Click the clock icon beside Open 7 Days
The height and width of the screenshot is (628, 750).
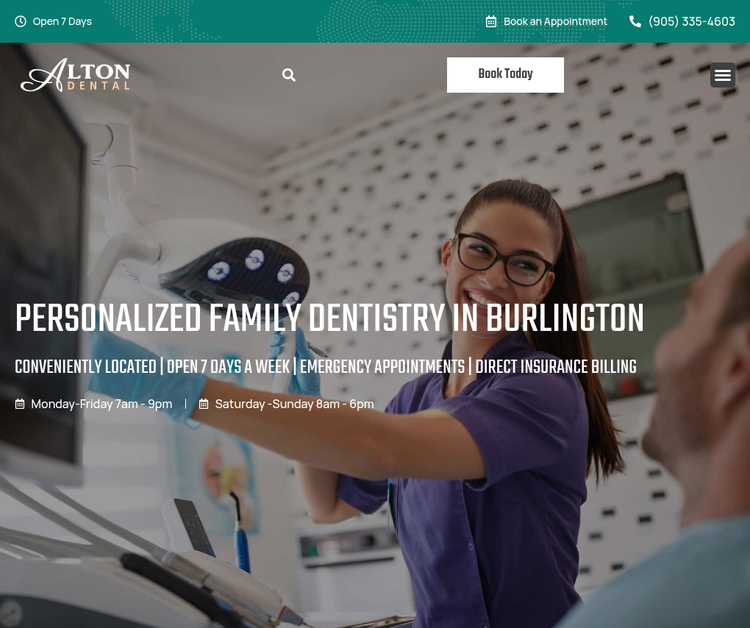click(20, 21)
